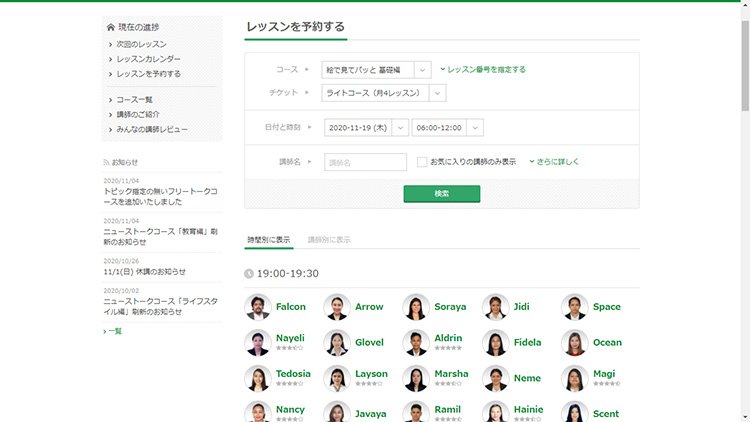Open teacher Marsha's profile picture

(x=416, y=378)
